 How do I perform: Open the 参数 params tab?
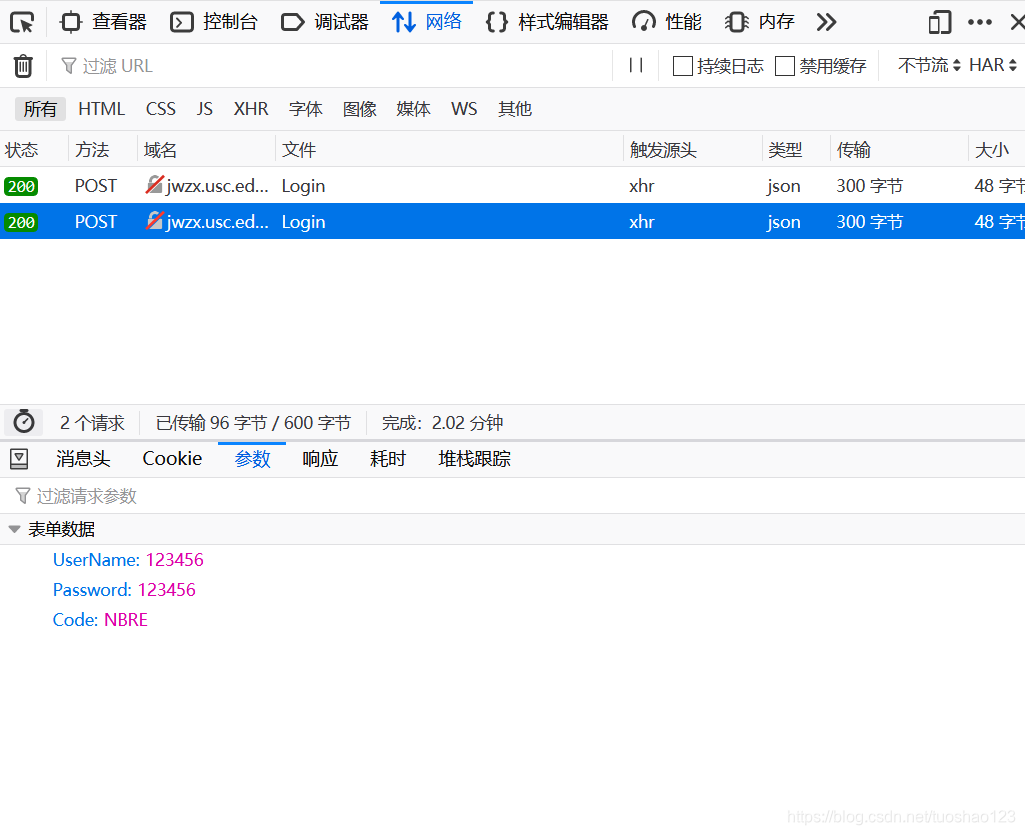tap(252, 459)
